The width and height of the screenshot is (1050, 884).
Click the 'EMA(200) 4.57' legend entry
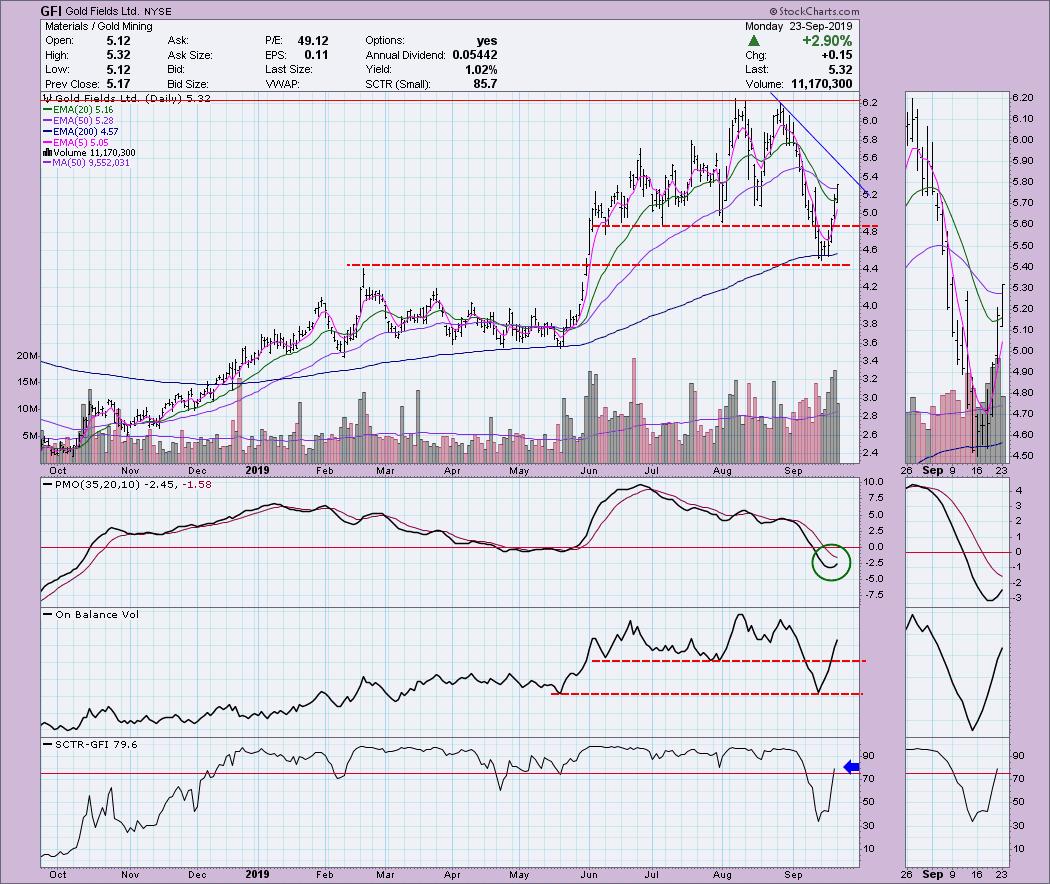(86, 132)
